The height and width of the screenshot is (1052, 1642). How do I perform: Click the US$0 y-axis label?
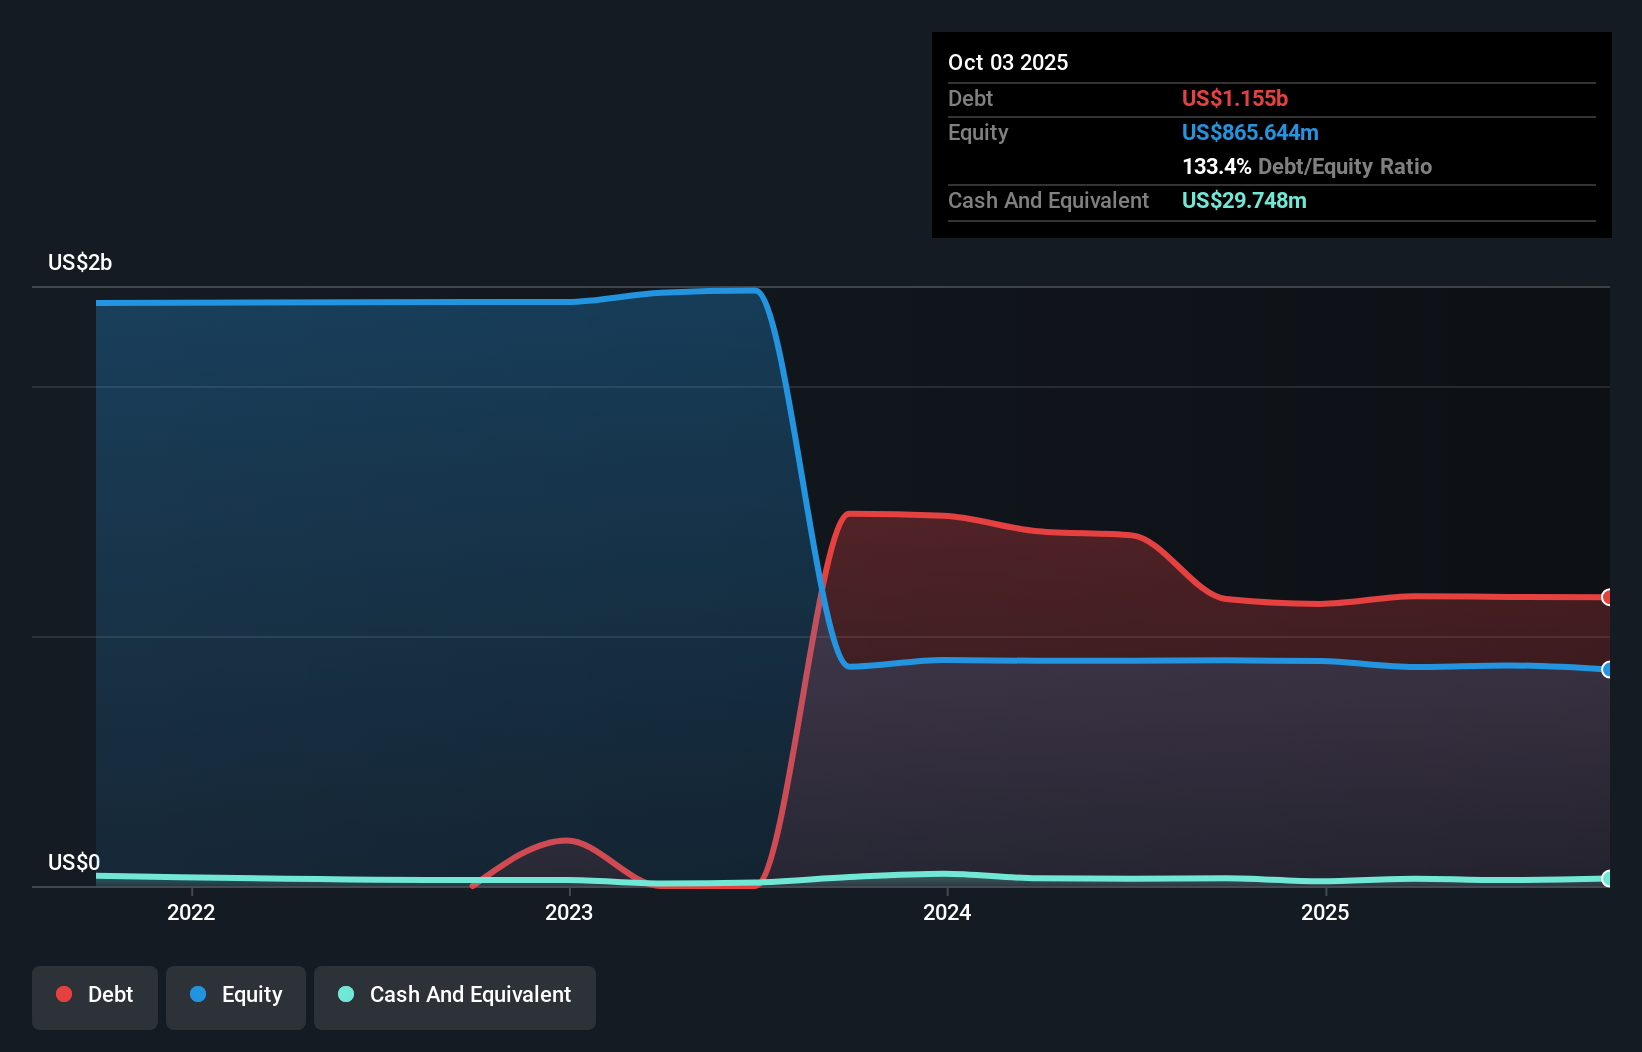74,862
